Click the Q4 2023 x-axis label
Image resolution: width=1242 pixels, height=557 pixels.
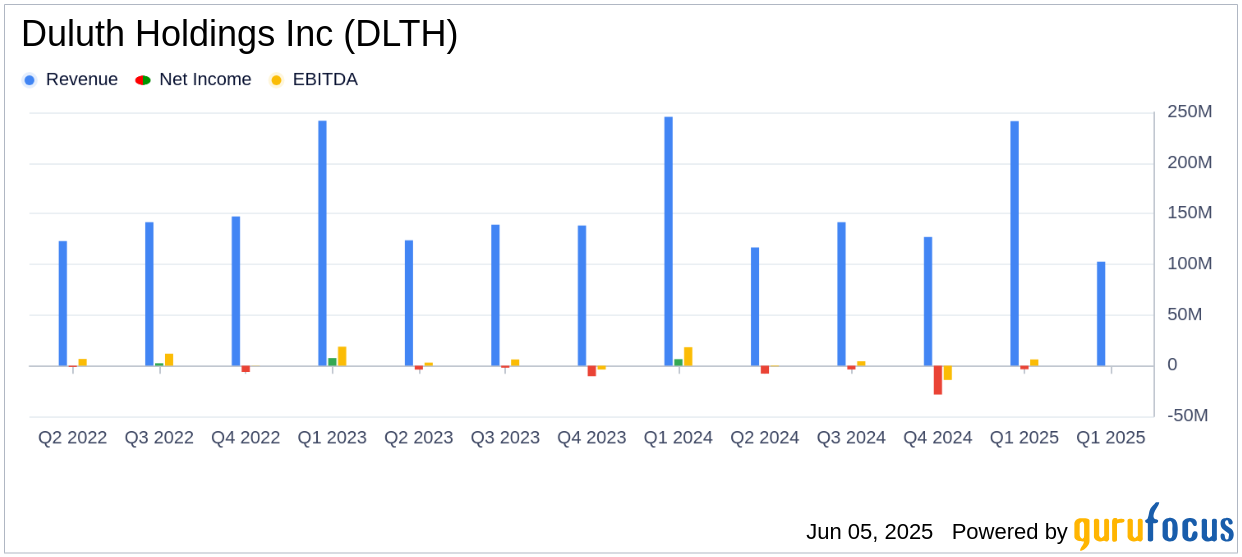point(592,438)
